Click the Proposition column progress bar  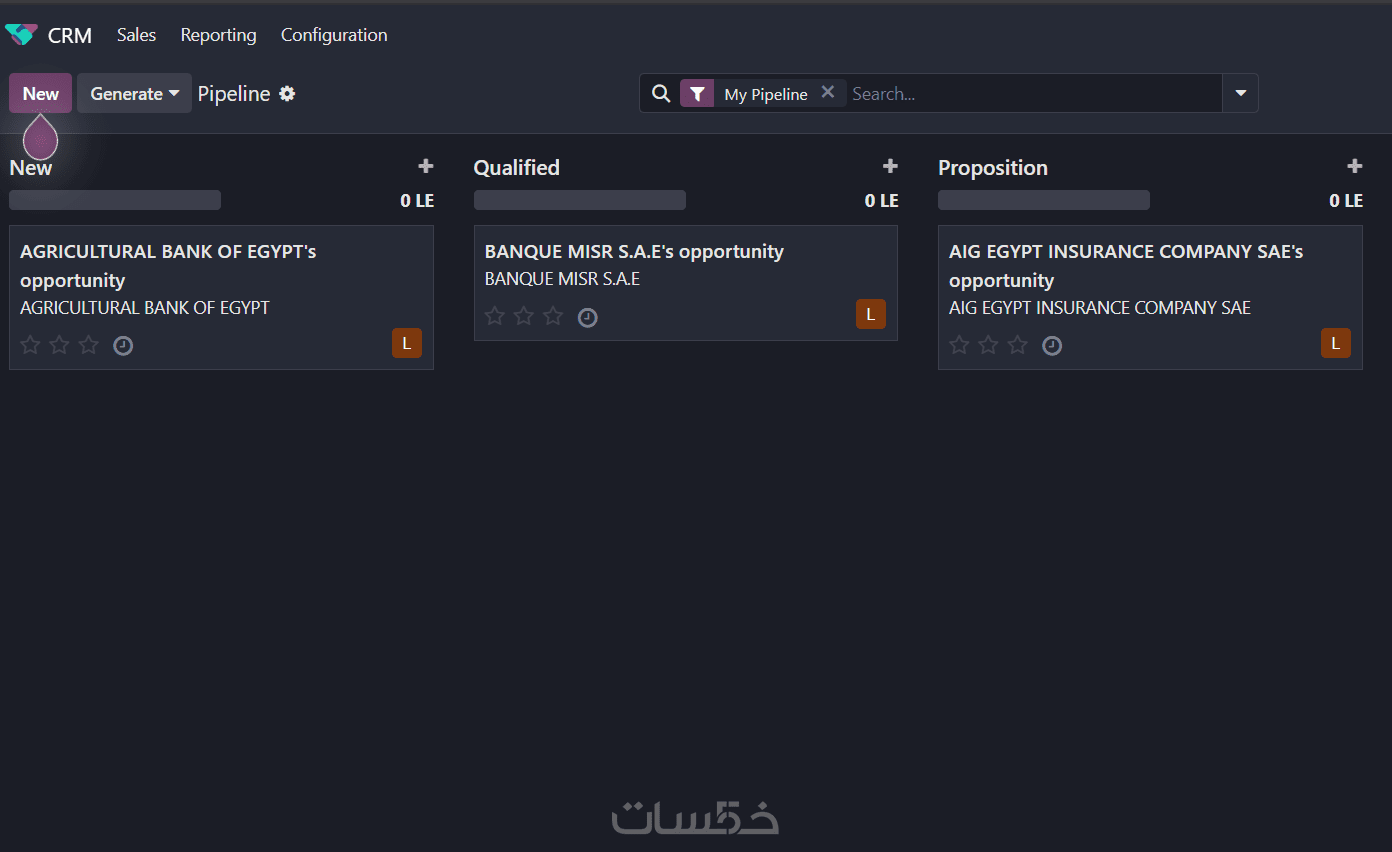[x=1044, y=200]
